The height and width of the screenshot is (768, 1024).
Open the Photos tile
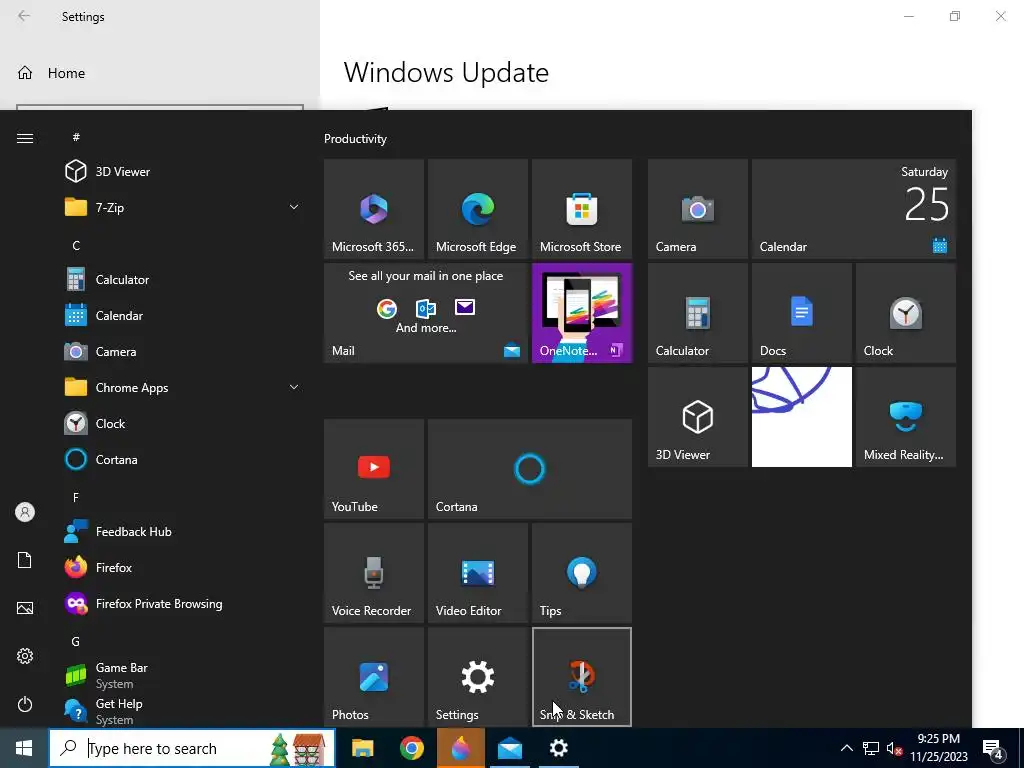pos(374,677)
